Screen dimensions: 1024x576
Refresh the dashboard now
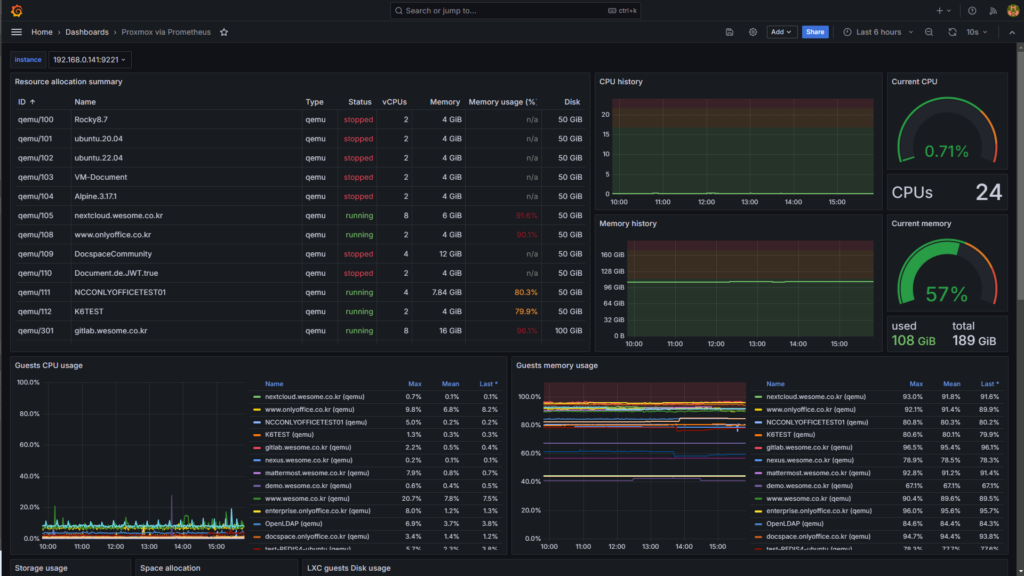tap(952, 32)
